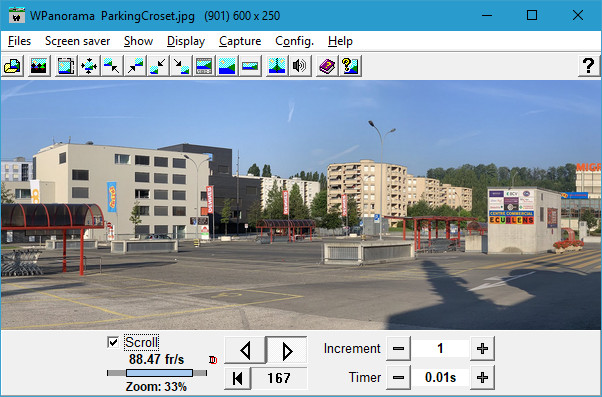Decrease Timer with the minus button
This screenshot has width=602, height=397.
coord(399,377)
